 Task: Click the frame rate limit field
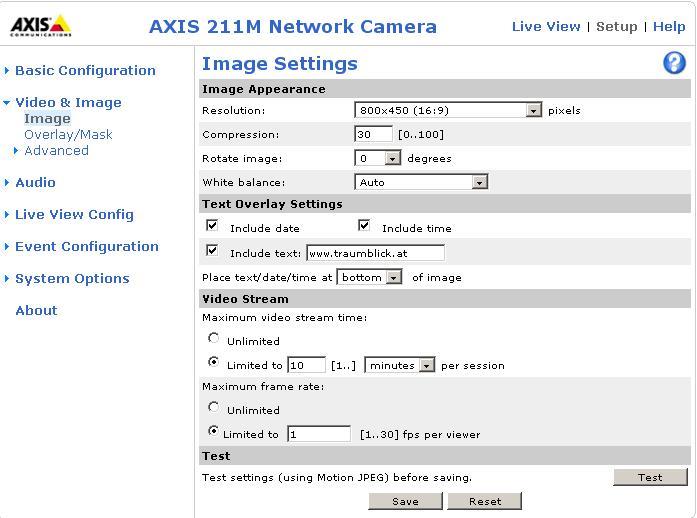tap(319, 434)
